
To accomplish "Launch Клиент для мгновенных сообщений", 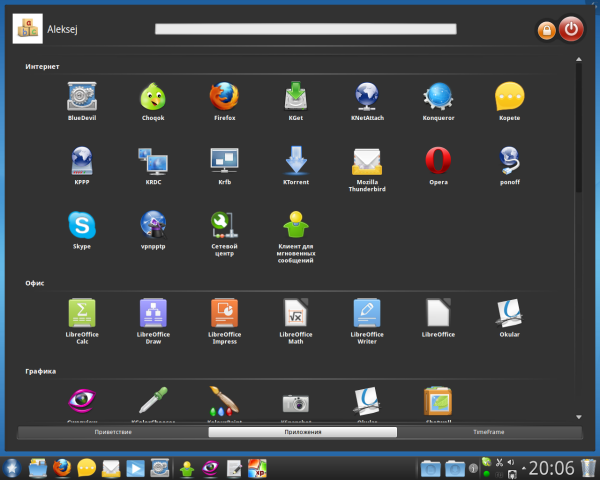I will [295, 237].
